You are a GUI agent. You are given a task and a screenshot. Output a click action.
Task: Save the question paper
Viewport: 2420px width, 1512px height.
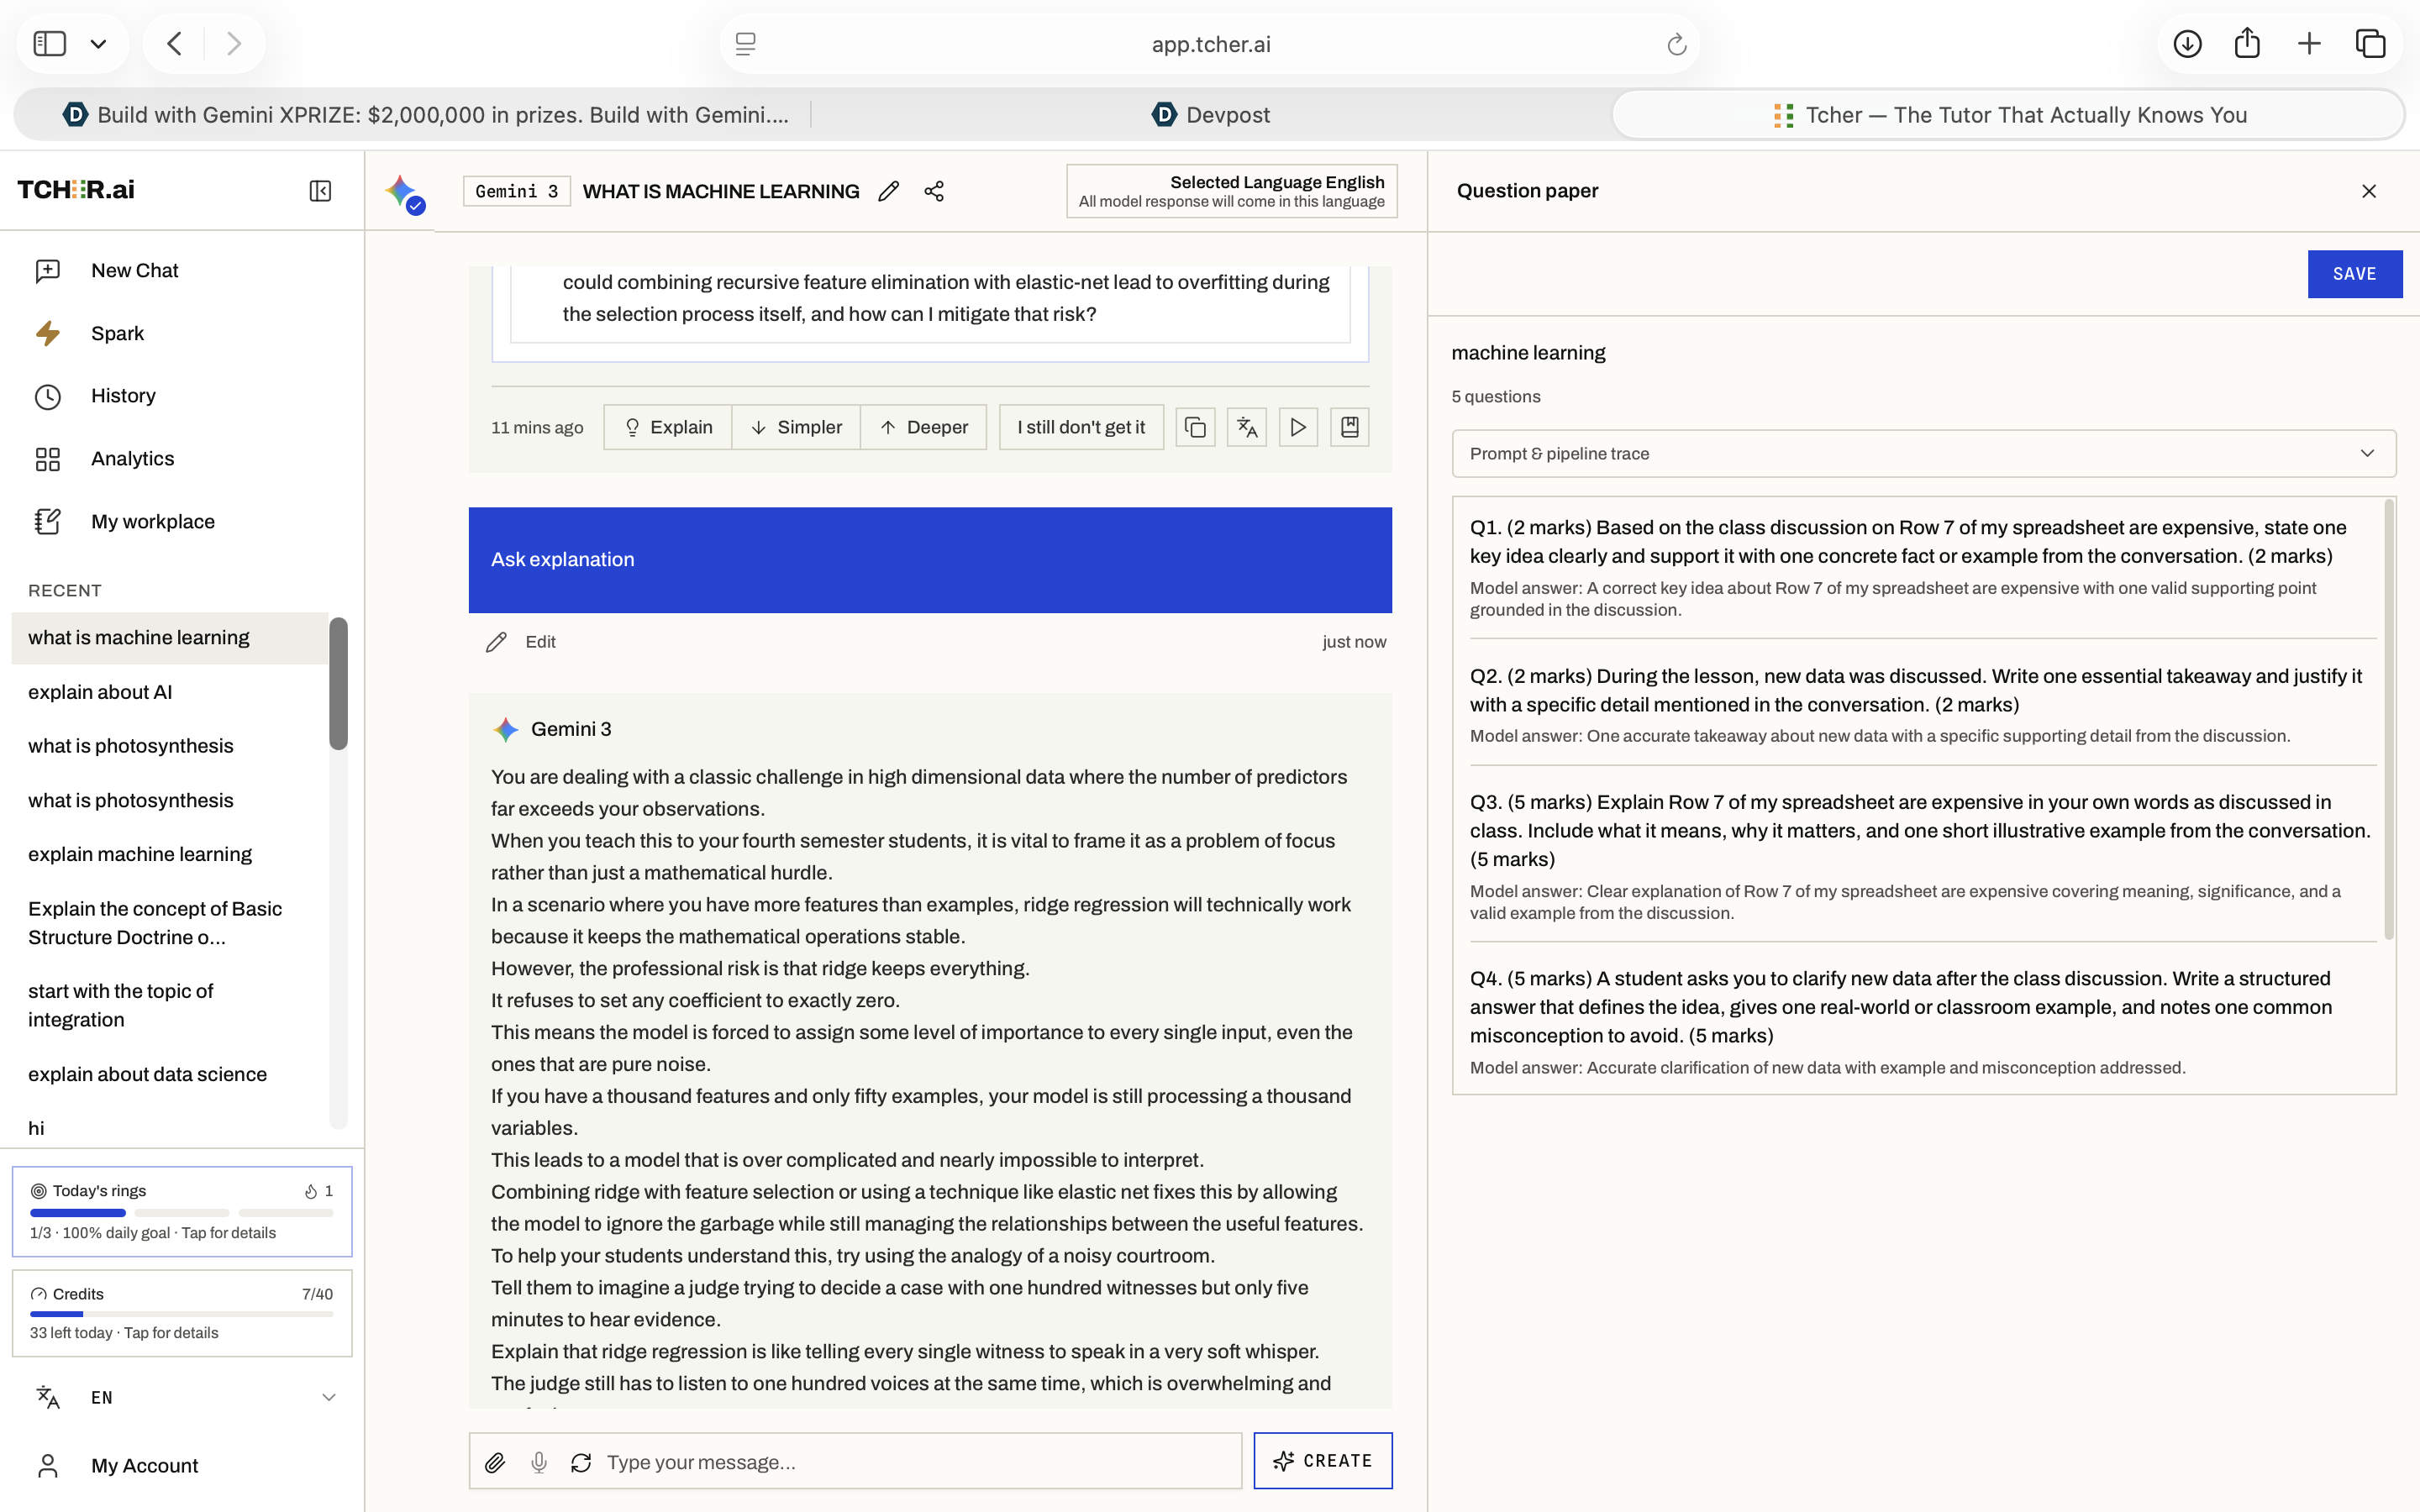tap(2354, 274)
